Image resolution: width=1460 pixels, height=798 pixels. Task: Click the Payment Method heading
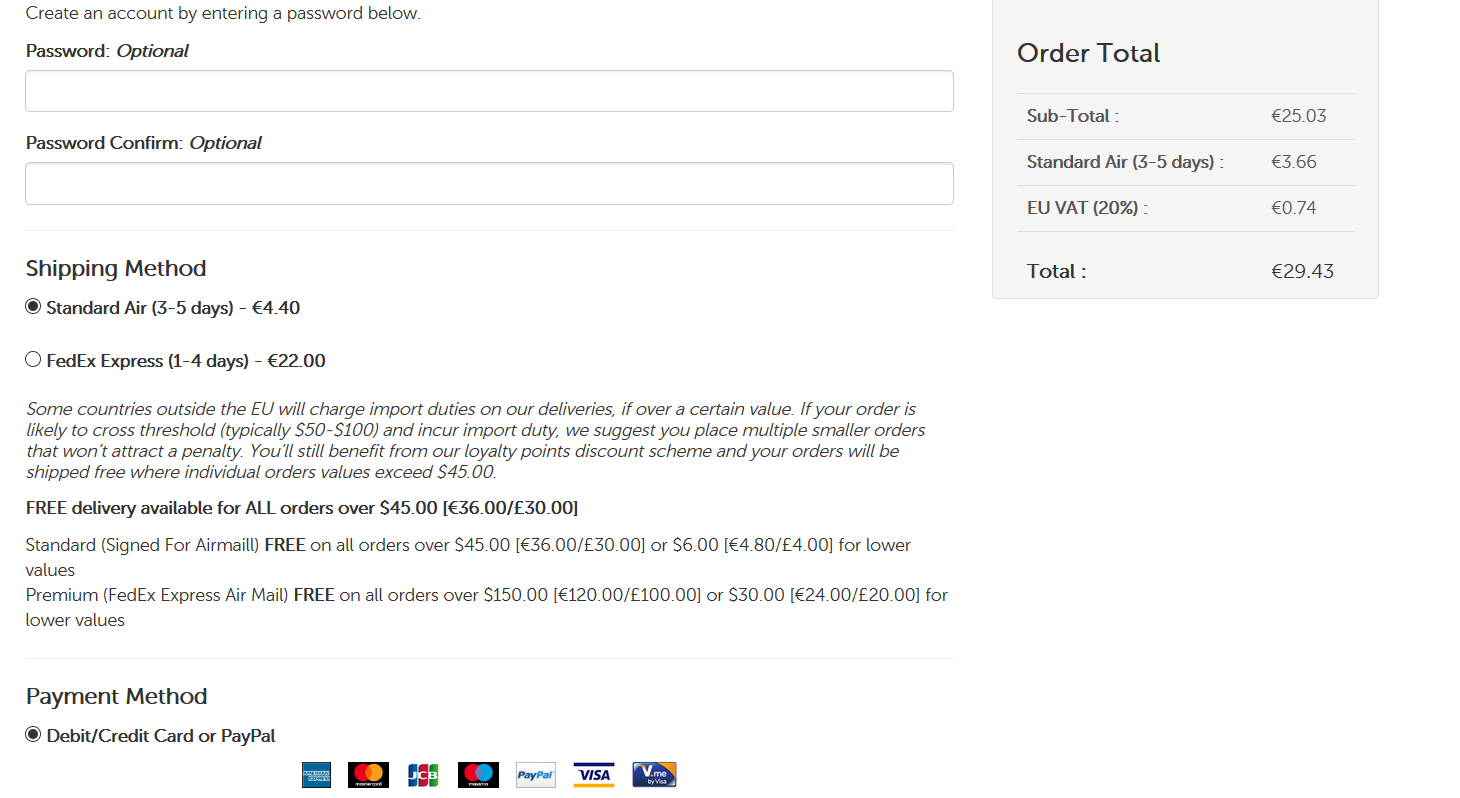pos(116,696)
